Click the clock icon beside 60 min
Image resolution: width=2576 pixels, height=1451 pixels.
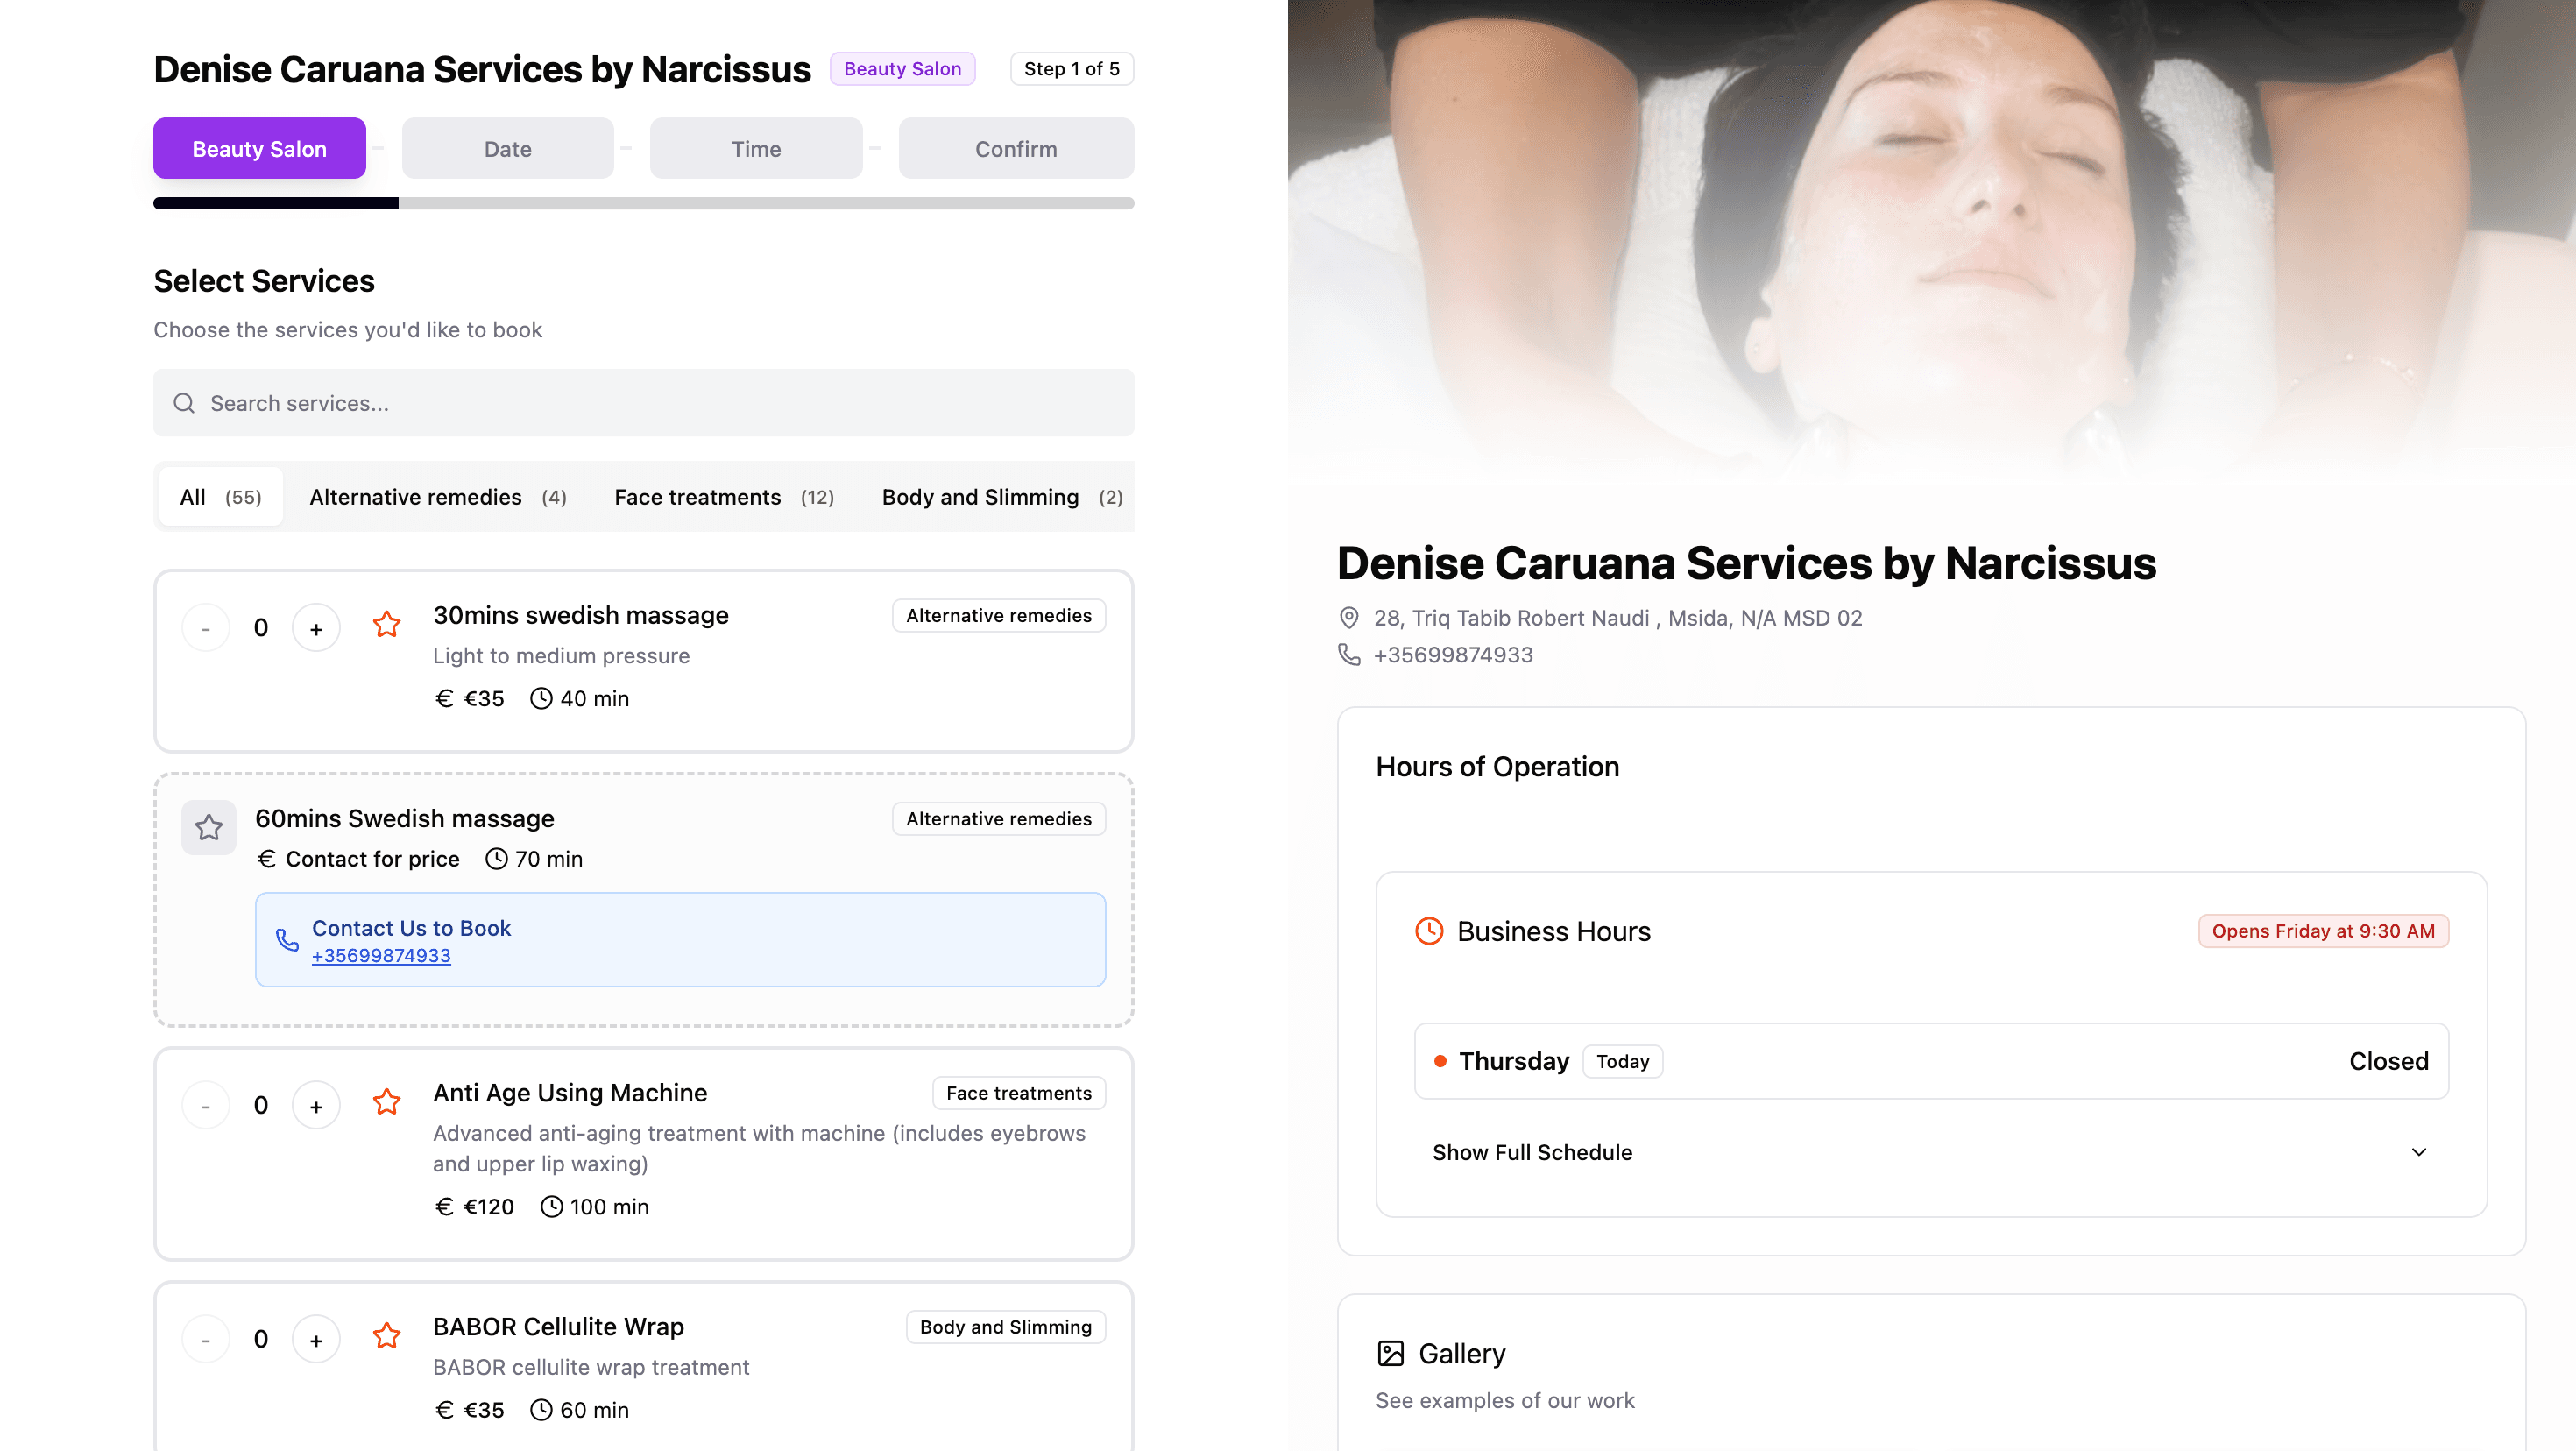(x=541, y=1410)
